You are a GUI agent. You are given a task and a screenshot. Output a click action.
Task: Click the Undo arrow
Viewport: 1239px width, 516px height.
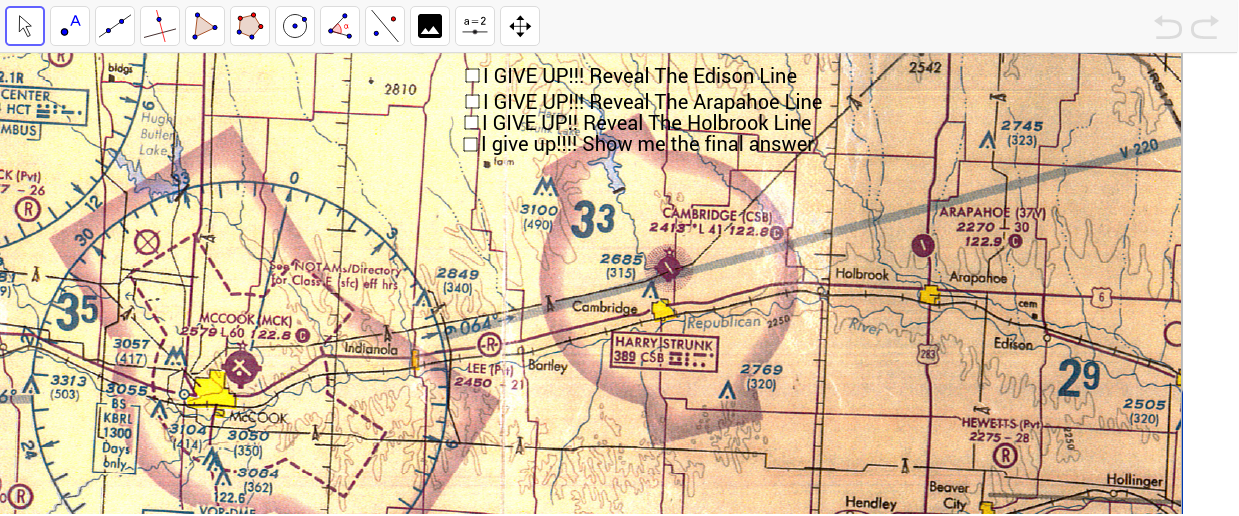pyautogui.click(x=1168, y=27)
